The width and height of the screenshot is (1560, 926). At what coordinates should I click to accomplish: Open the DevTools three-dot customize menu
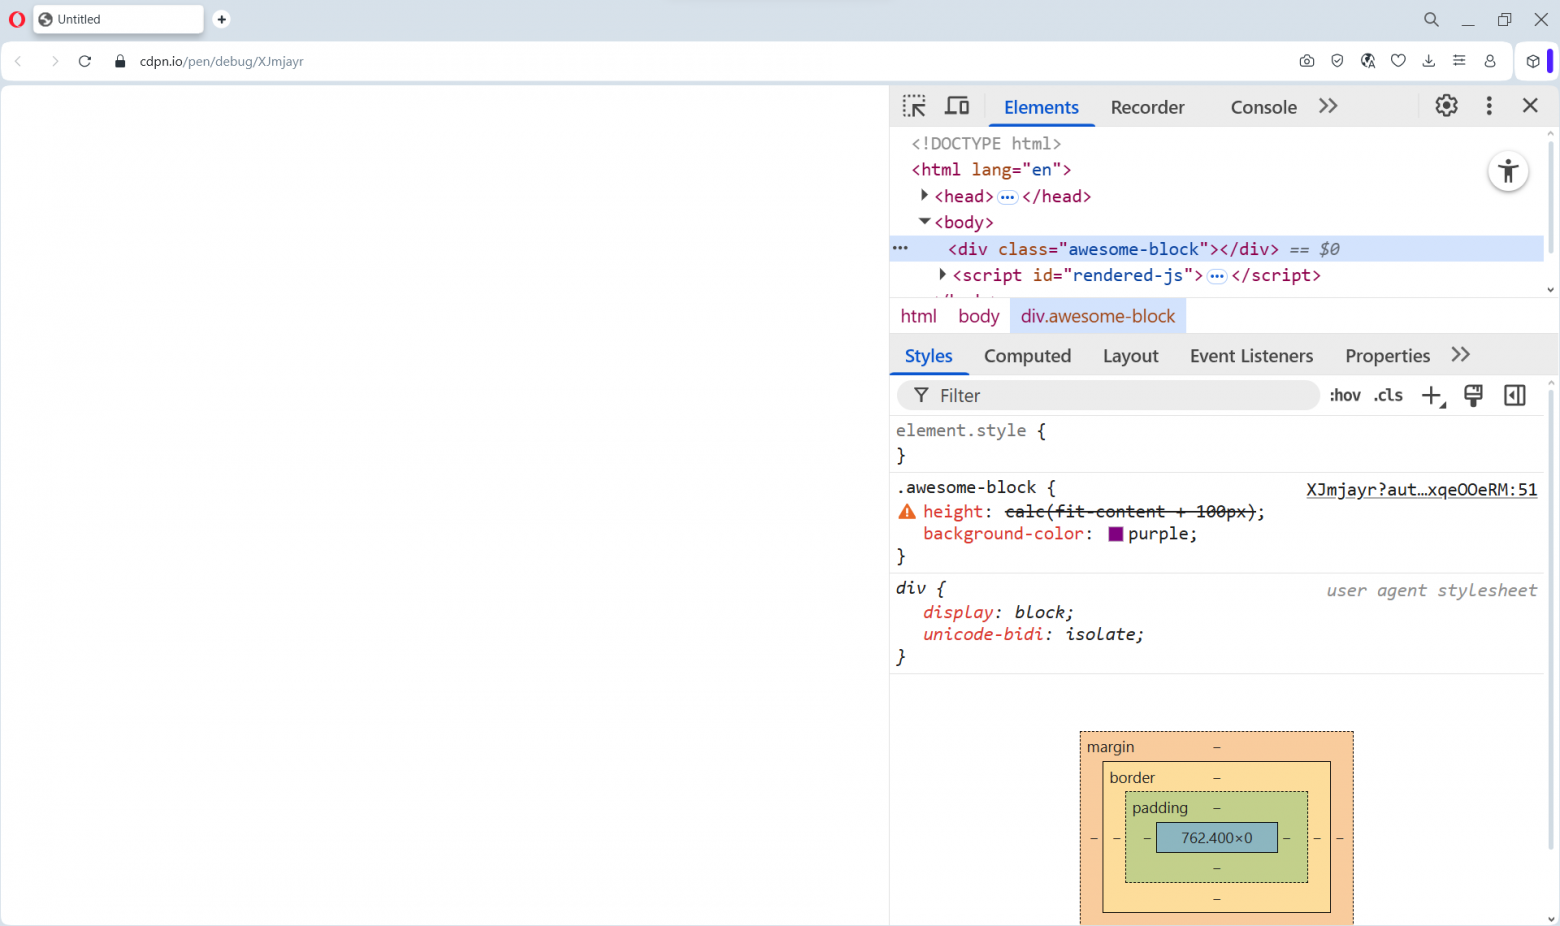pyautogui.click(x=1489, y=106)
